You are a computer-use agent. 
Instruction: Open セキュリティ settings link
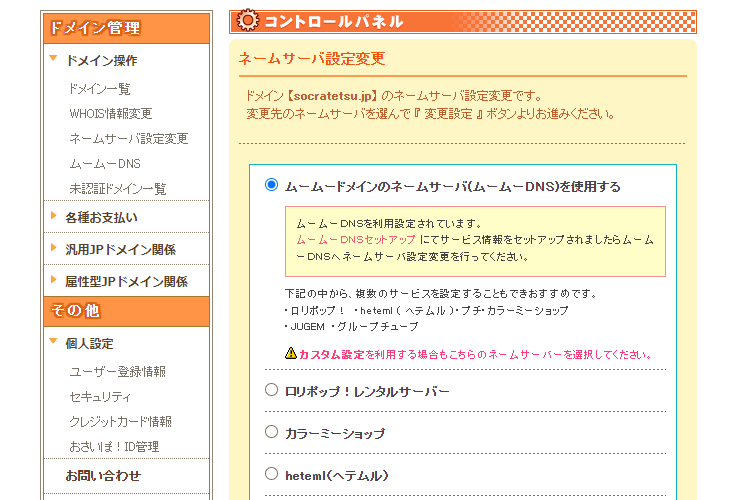pos(100,396)
